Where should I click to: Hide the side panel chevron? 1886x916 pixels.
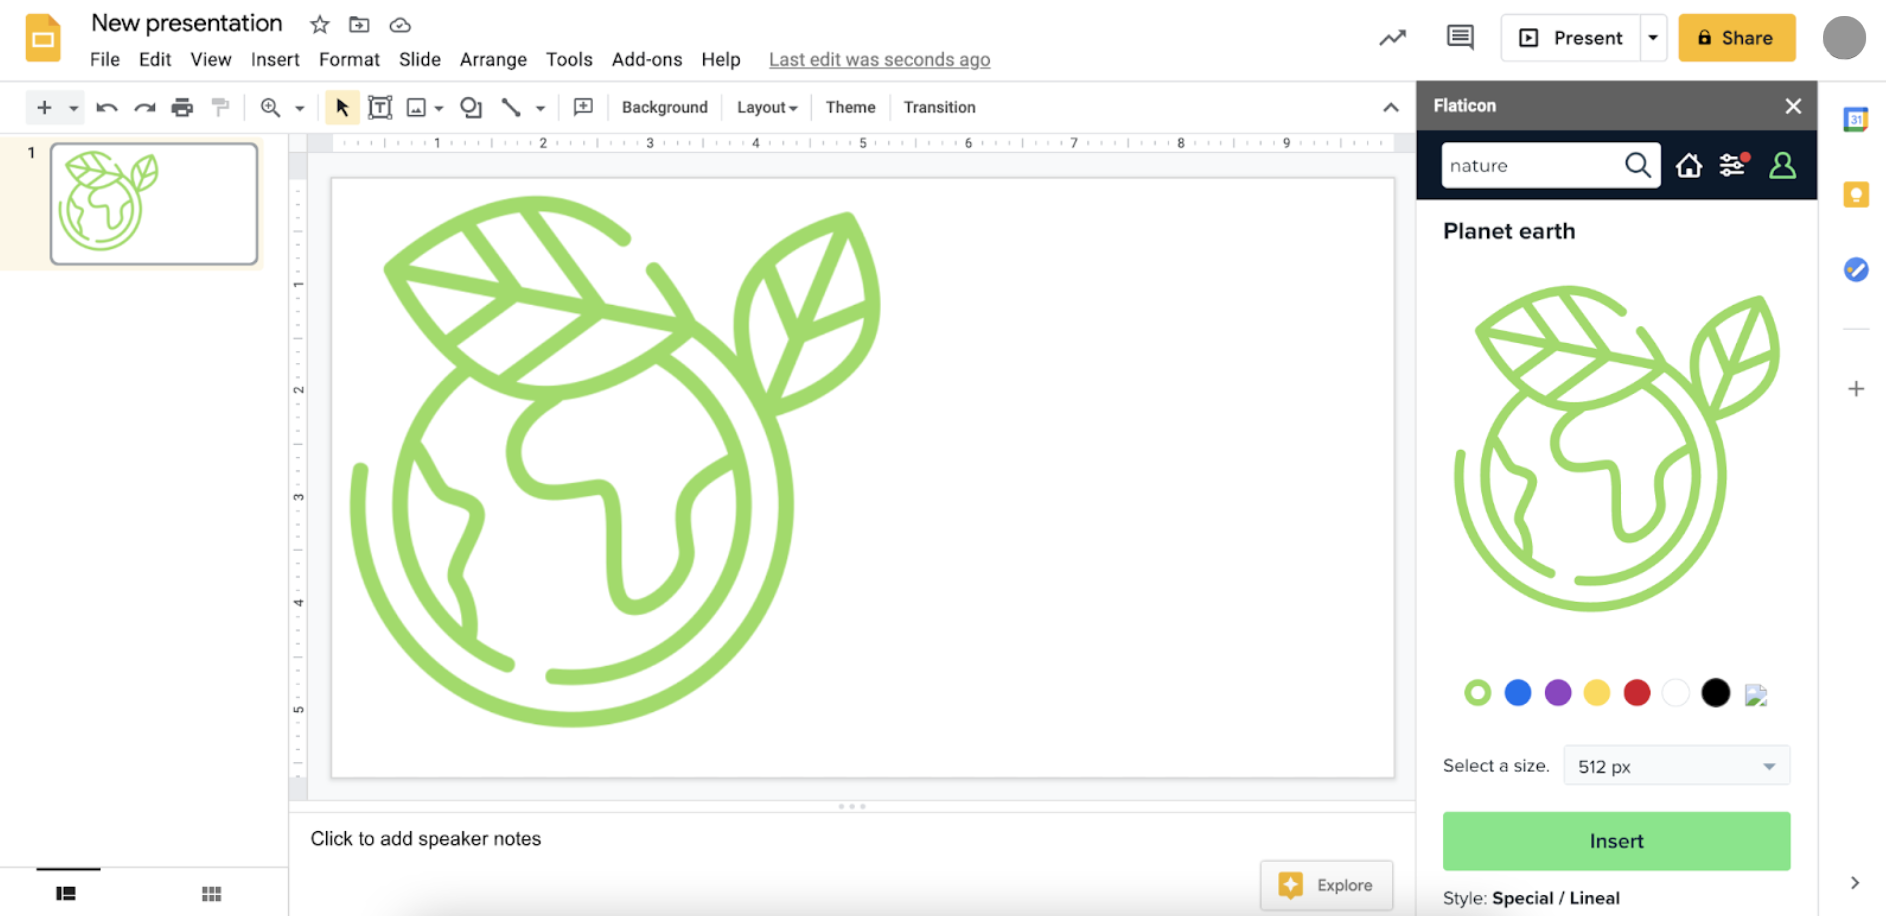pos(1855,883)
